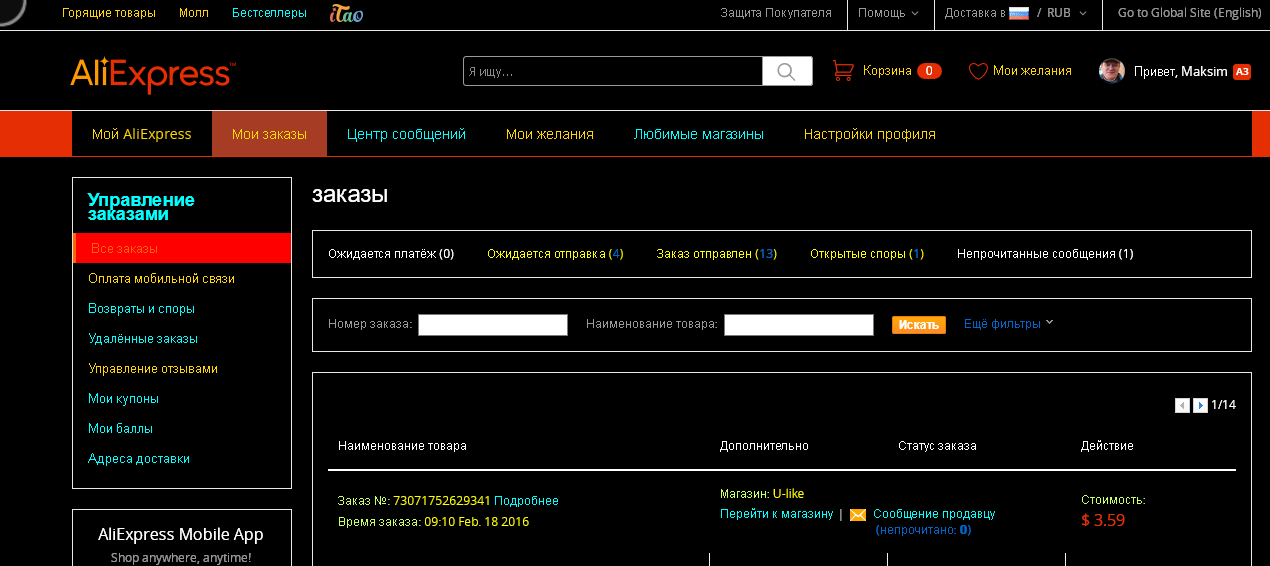Click the envelope message icon

(858, 515)
